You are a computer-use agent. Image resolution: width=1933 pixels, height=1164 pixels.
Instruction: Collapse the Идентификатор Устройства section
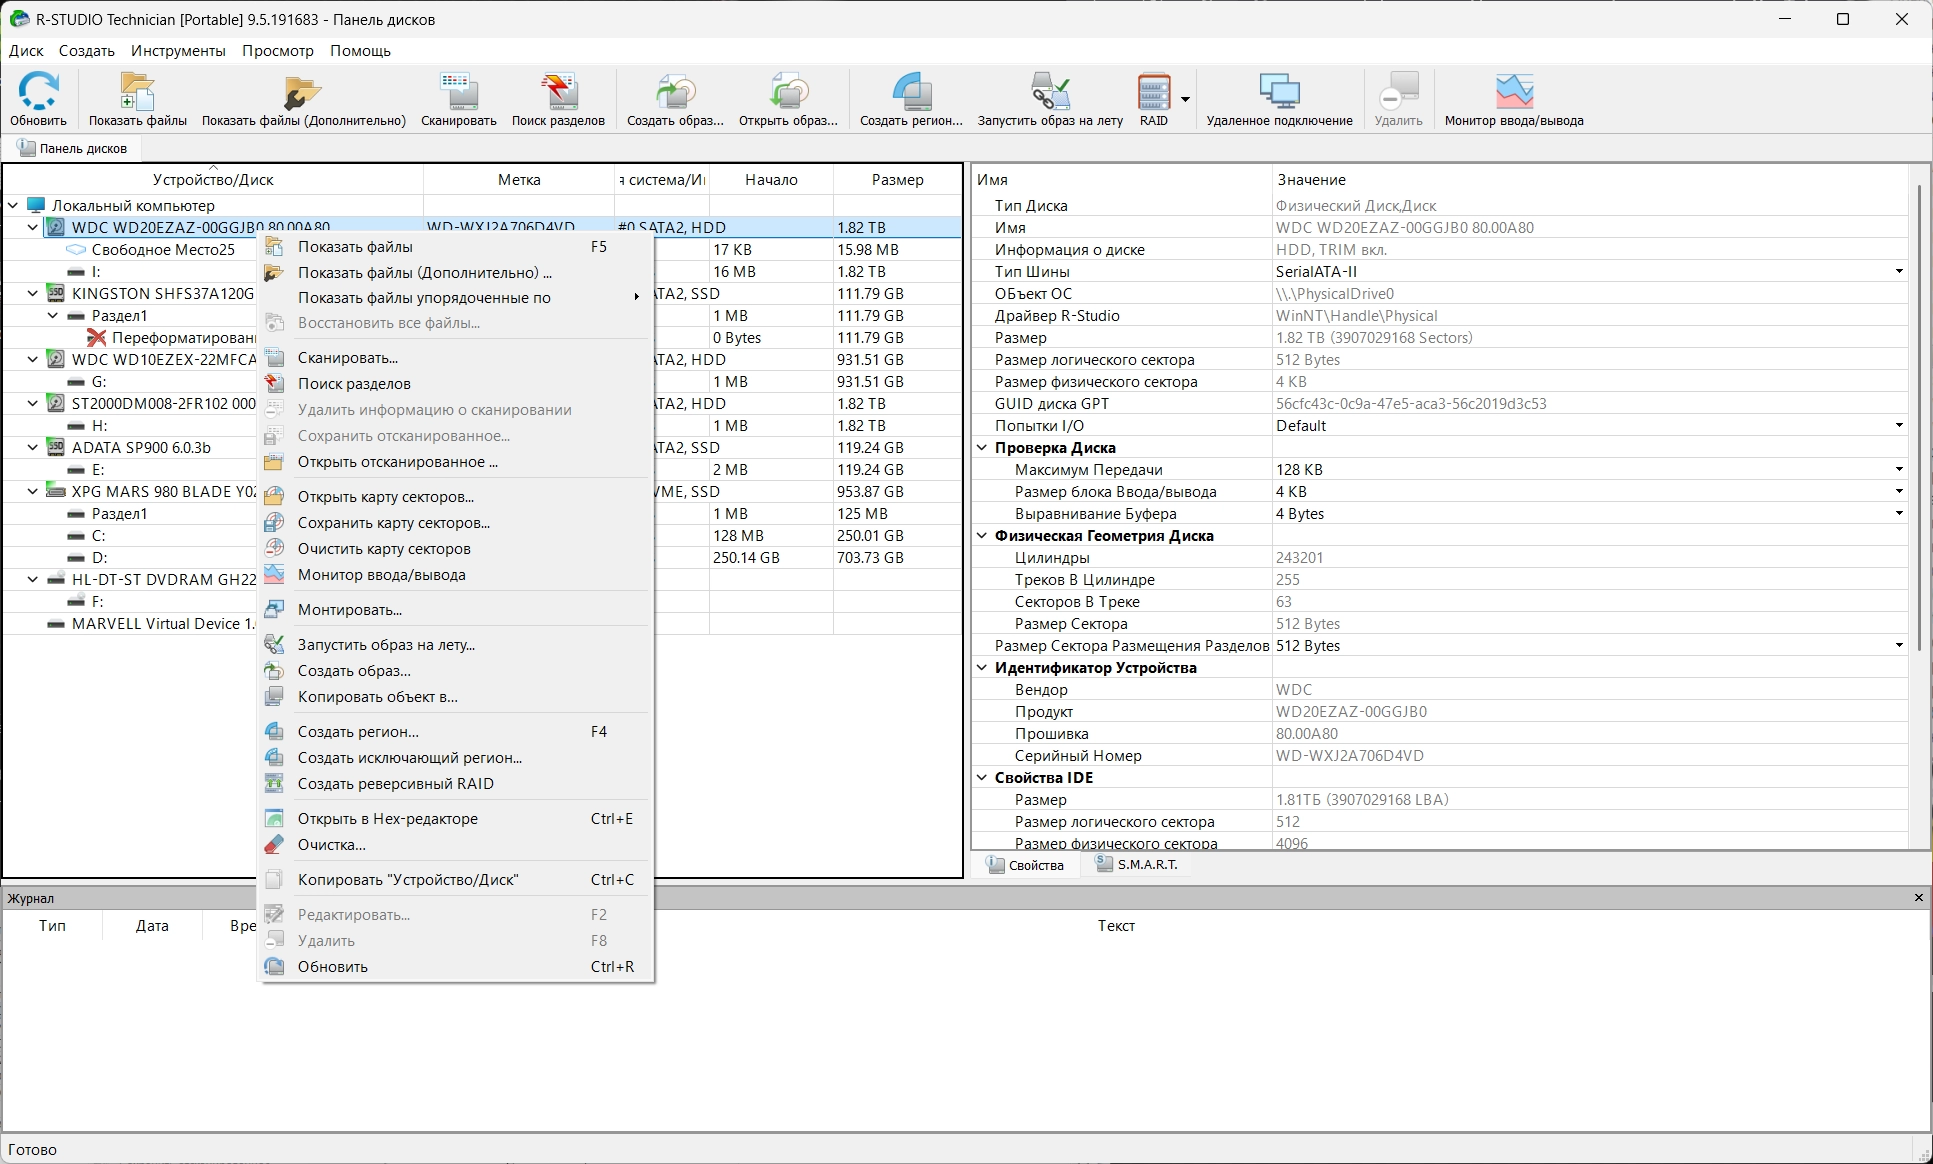pyautogui.click(x=982, y=667)
